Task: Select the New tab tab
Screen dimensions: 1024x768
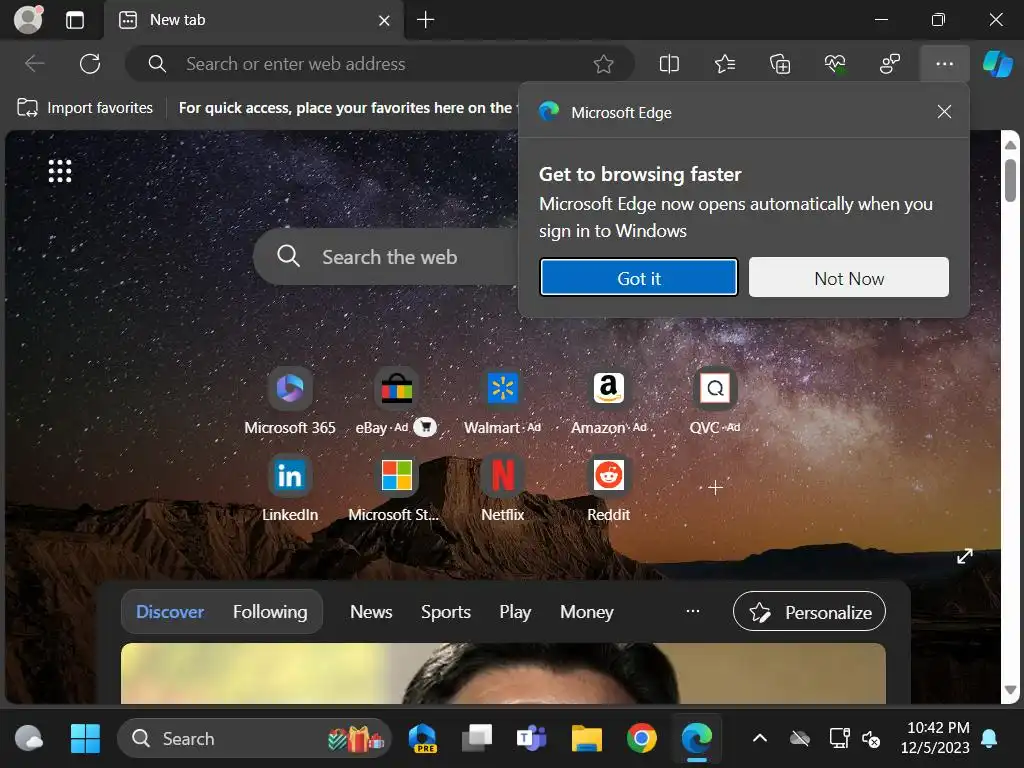Action: 253,20
